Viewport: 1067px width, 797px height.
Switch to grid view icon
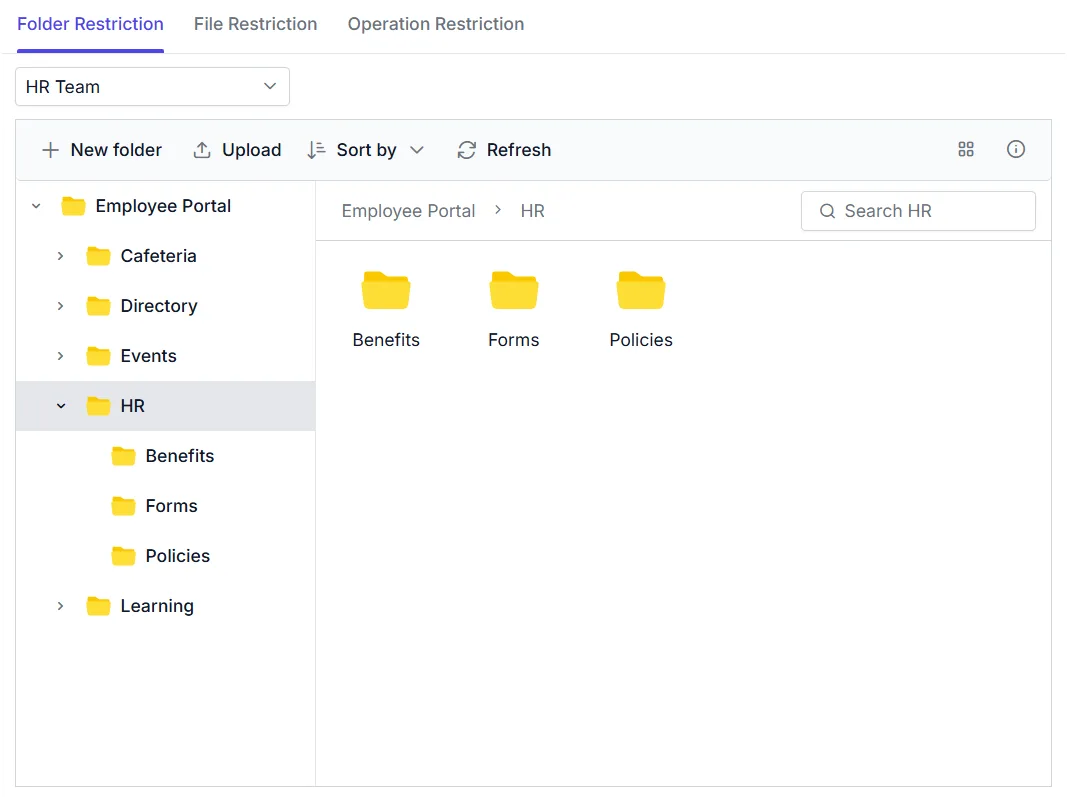tap(966, 149)
